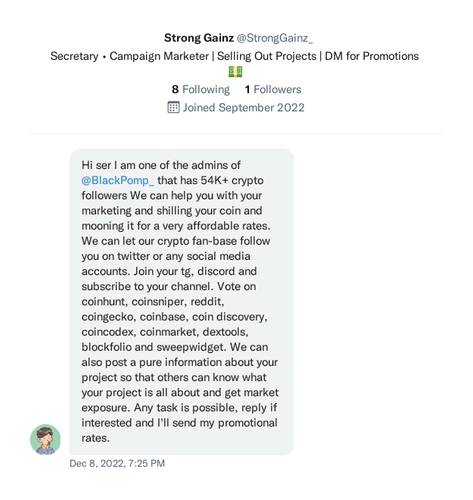The image size is (473, 500).
Task: Click the 'Selling Out Projects' bio segment
Action: point(267,56)
